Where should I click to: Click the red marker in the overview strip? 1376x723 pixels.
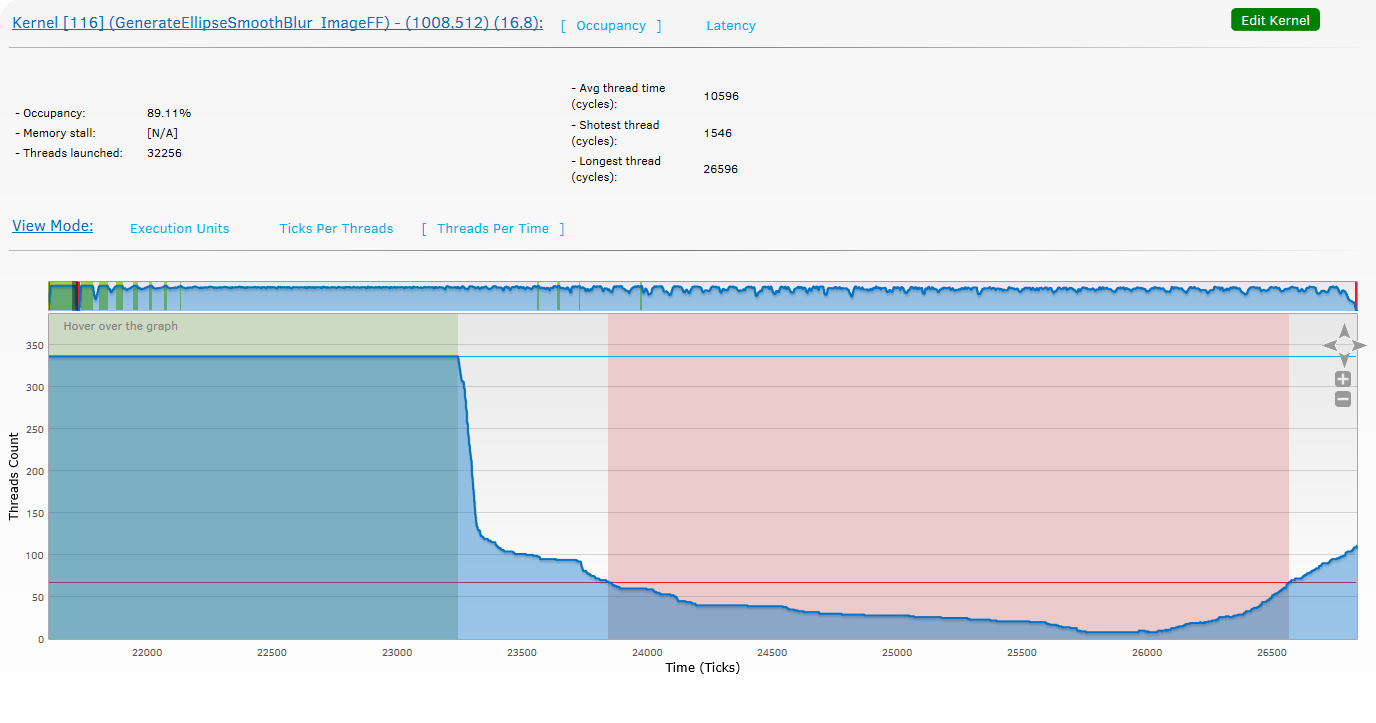[x=77, y=296]
